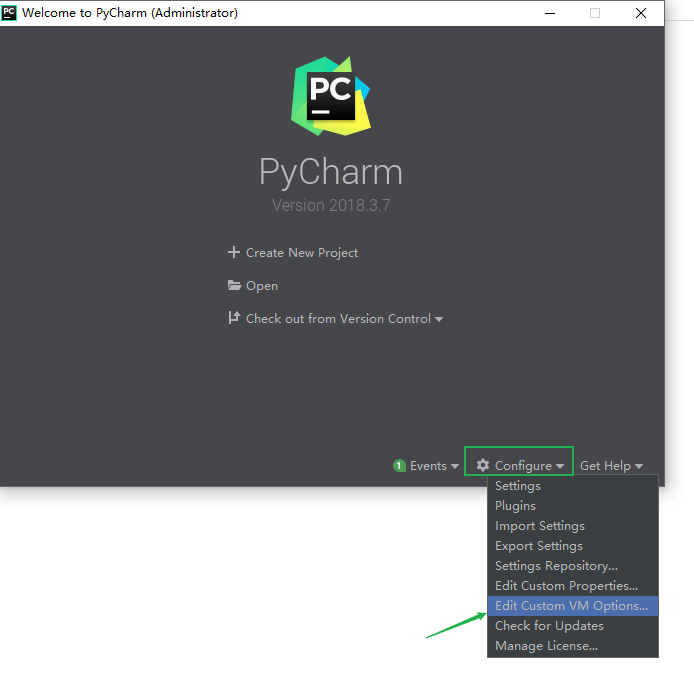Click the disabled maximize window button
The height and width of the screenshot is (675, 694).
click(x=595, y=13)
